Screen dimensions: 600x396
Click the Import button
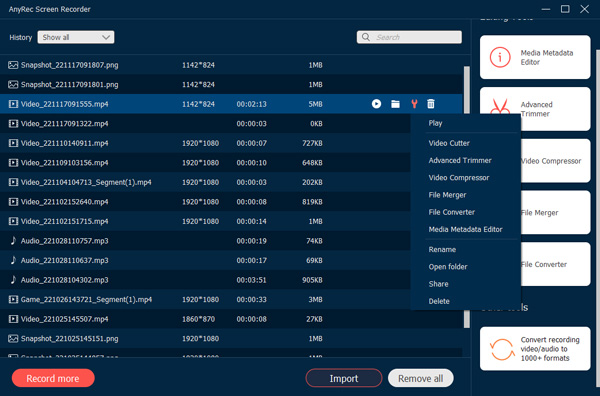click(x=344, y=378)
